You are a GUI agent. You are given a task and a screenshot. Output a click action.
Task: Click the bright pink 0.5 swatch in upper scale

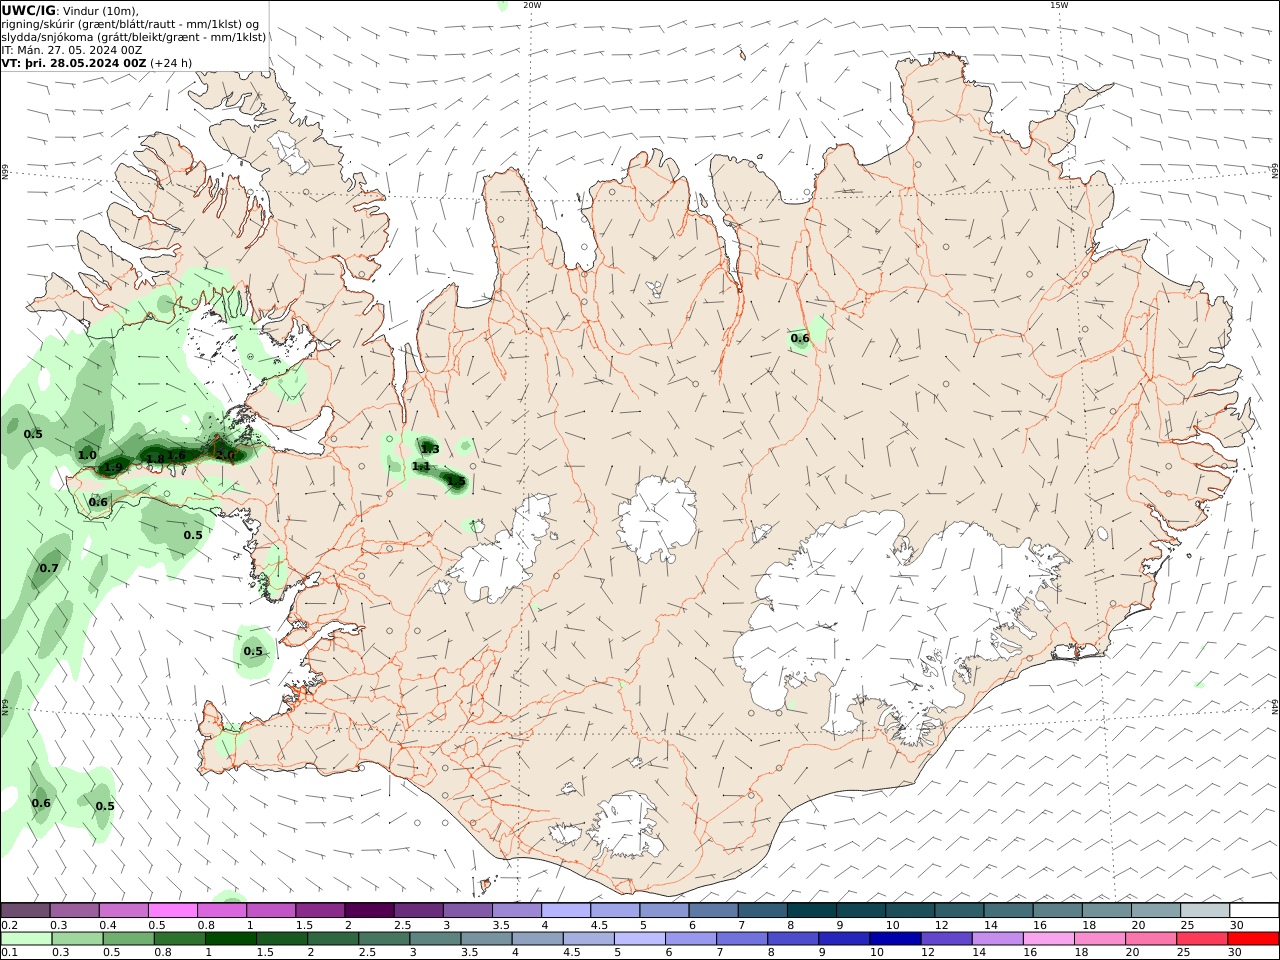pos(172,910)
